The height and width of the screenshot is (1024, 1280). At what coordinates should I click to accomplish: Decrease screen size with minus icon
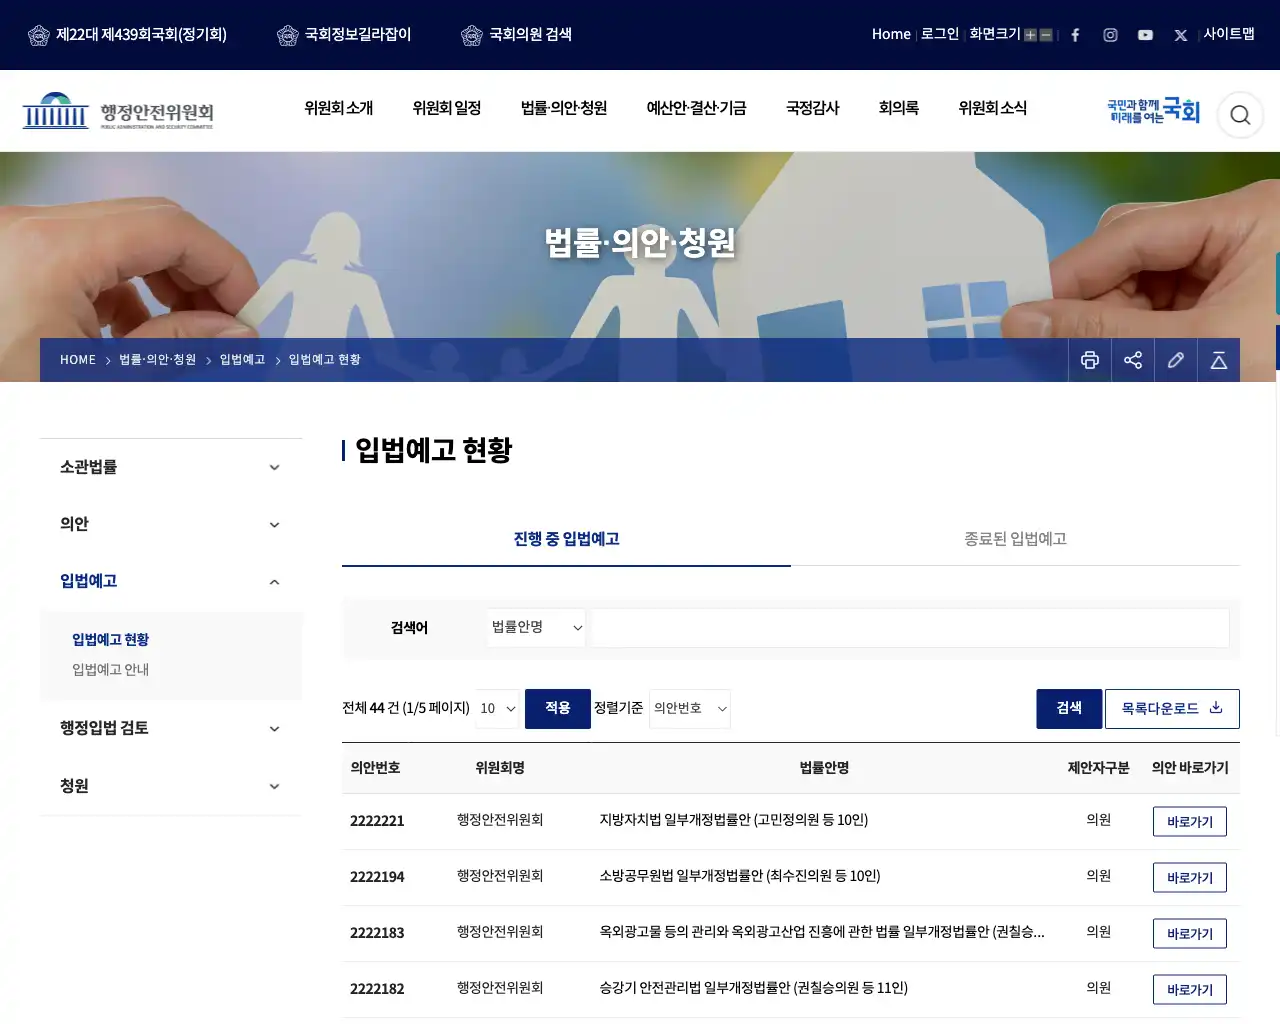[x=1046, y=35]
